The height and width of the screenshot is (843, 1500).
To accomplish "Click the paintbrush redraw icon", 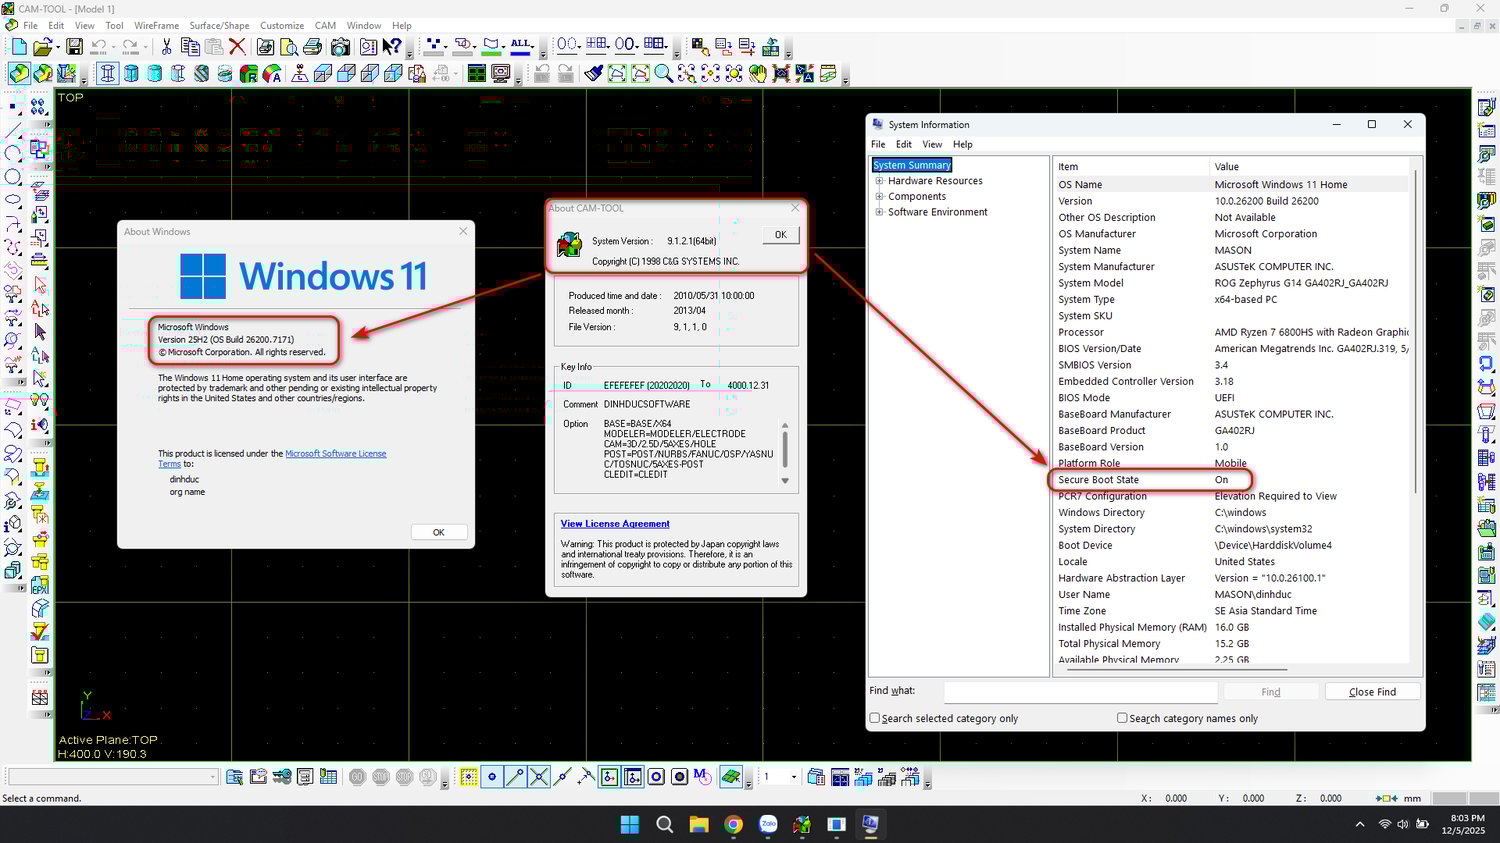I will pyautogui.click(x=593, y=74).
